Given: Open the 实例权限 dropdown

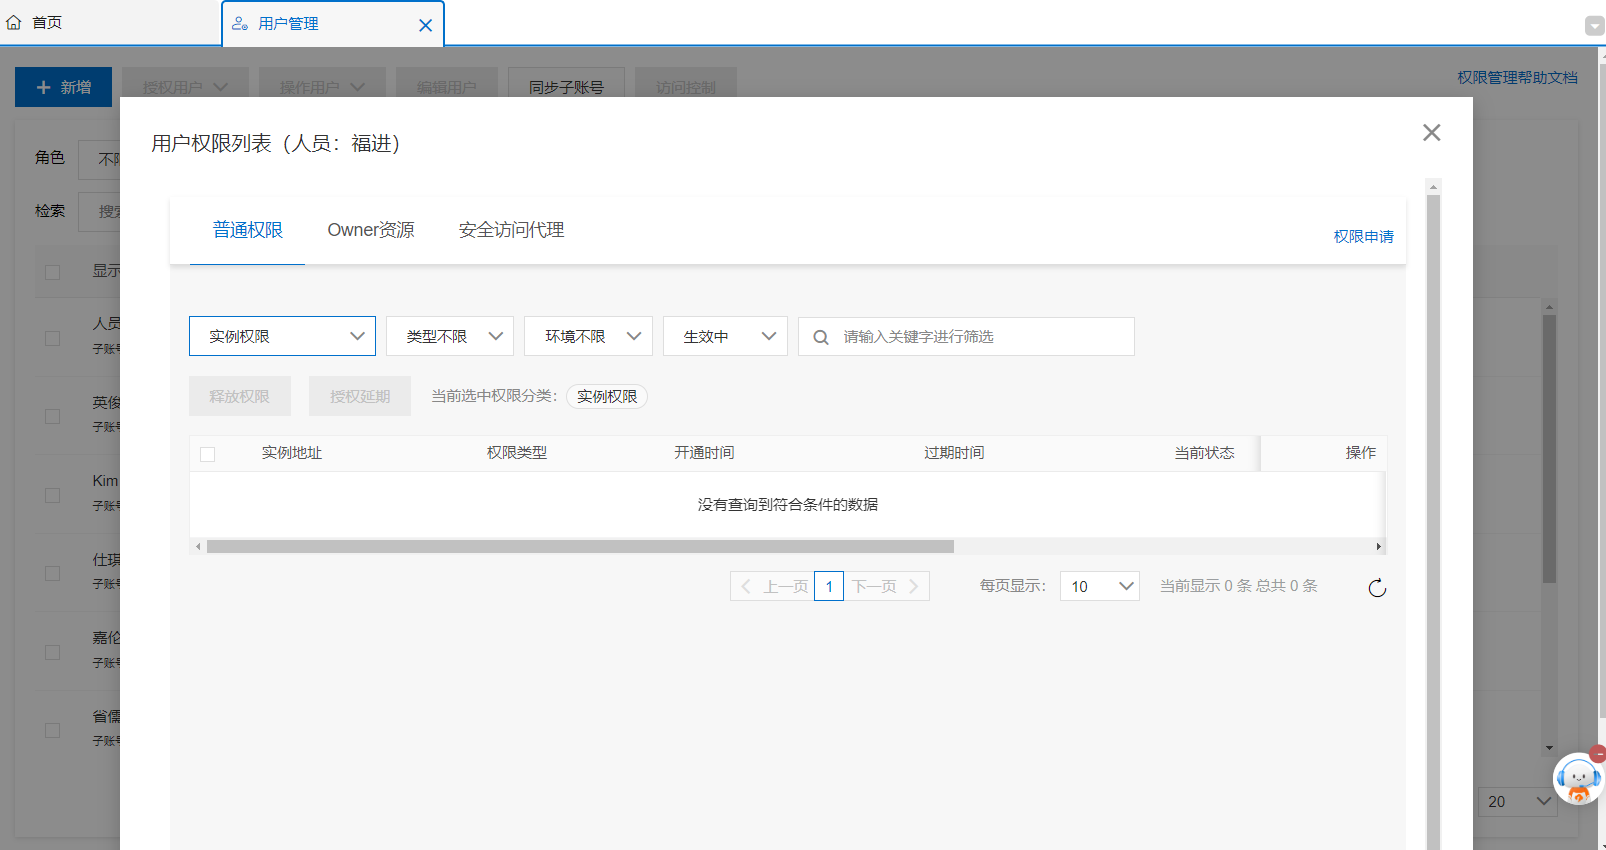Looking at the screenshot, I should [282, 336].
